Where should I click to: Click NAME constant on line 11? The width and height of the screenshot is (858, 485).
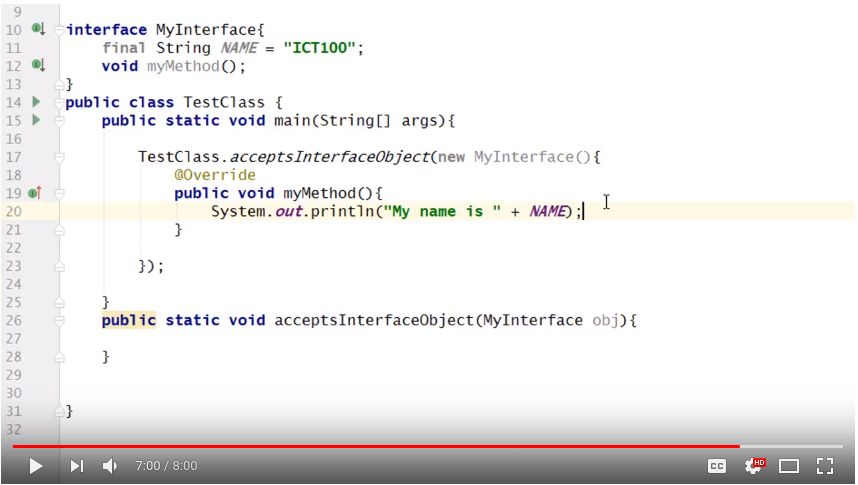pyautogui.click(x=238, y=48)
